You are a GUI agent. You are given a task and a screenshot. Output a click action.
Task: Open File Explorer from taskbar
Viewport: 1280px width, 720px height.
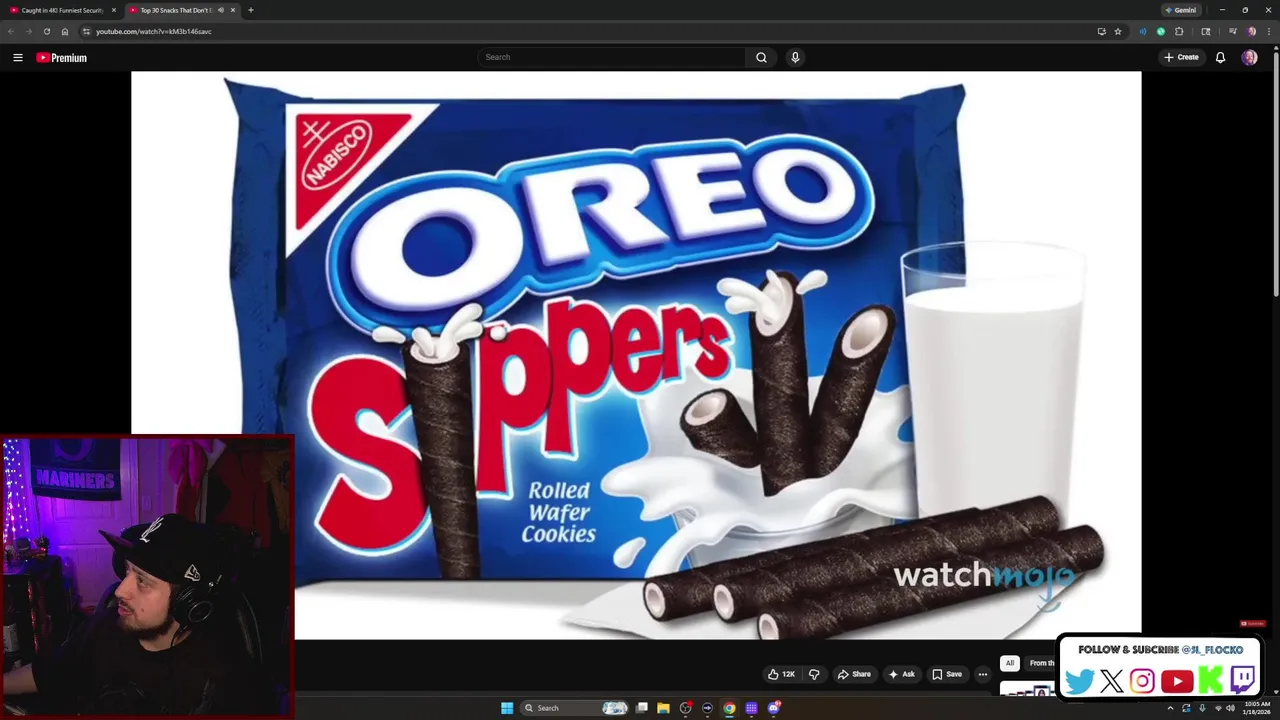(x=663, y=708)
